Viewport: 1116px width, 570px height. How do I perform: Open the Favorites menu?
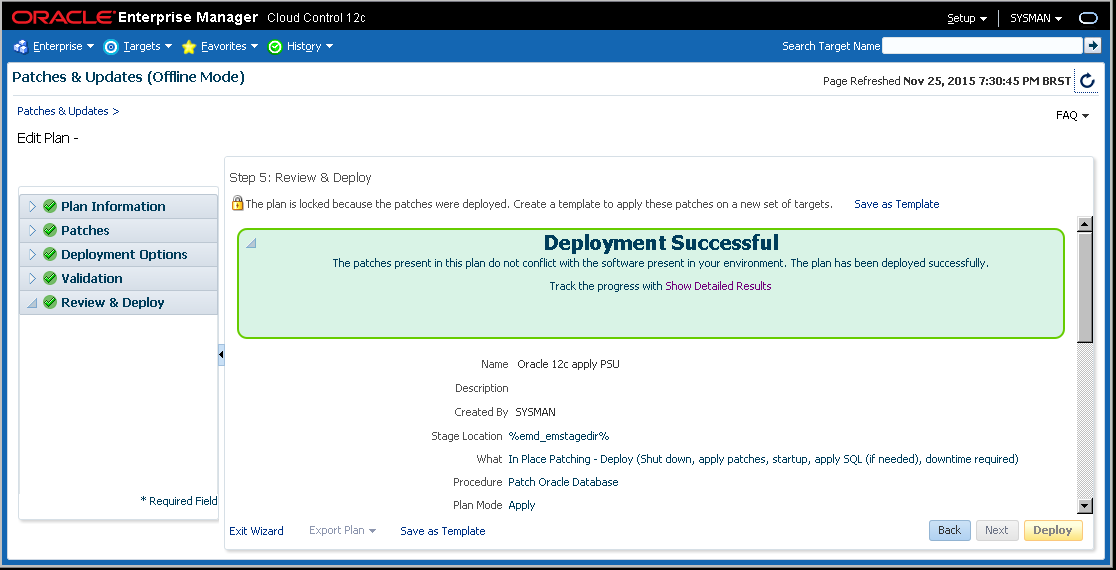tap(230, 46)
